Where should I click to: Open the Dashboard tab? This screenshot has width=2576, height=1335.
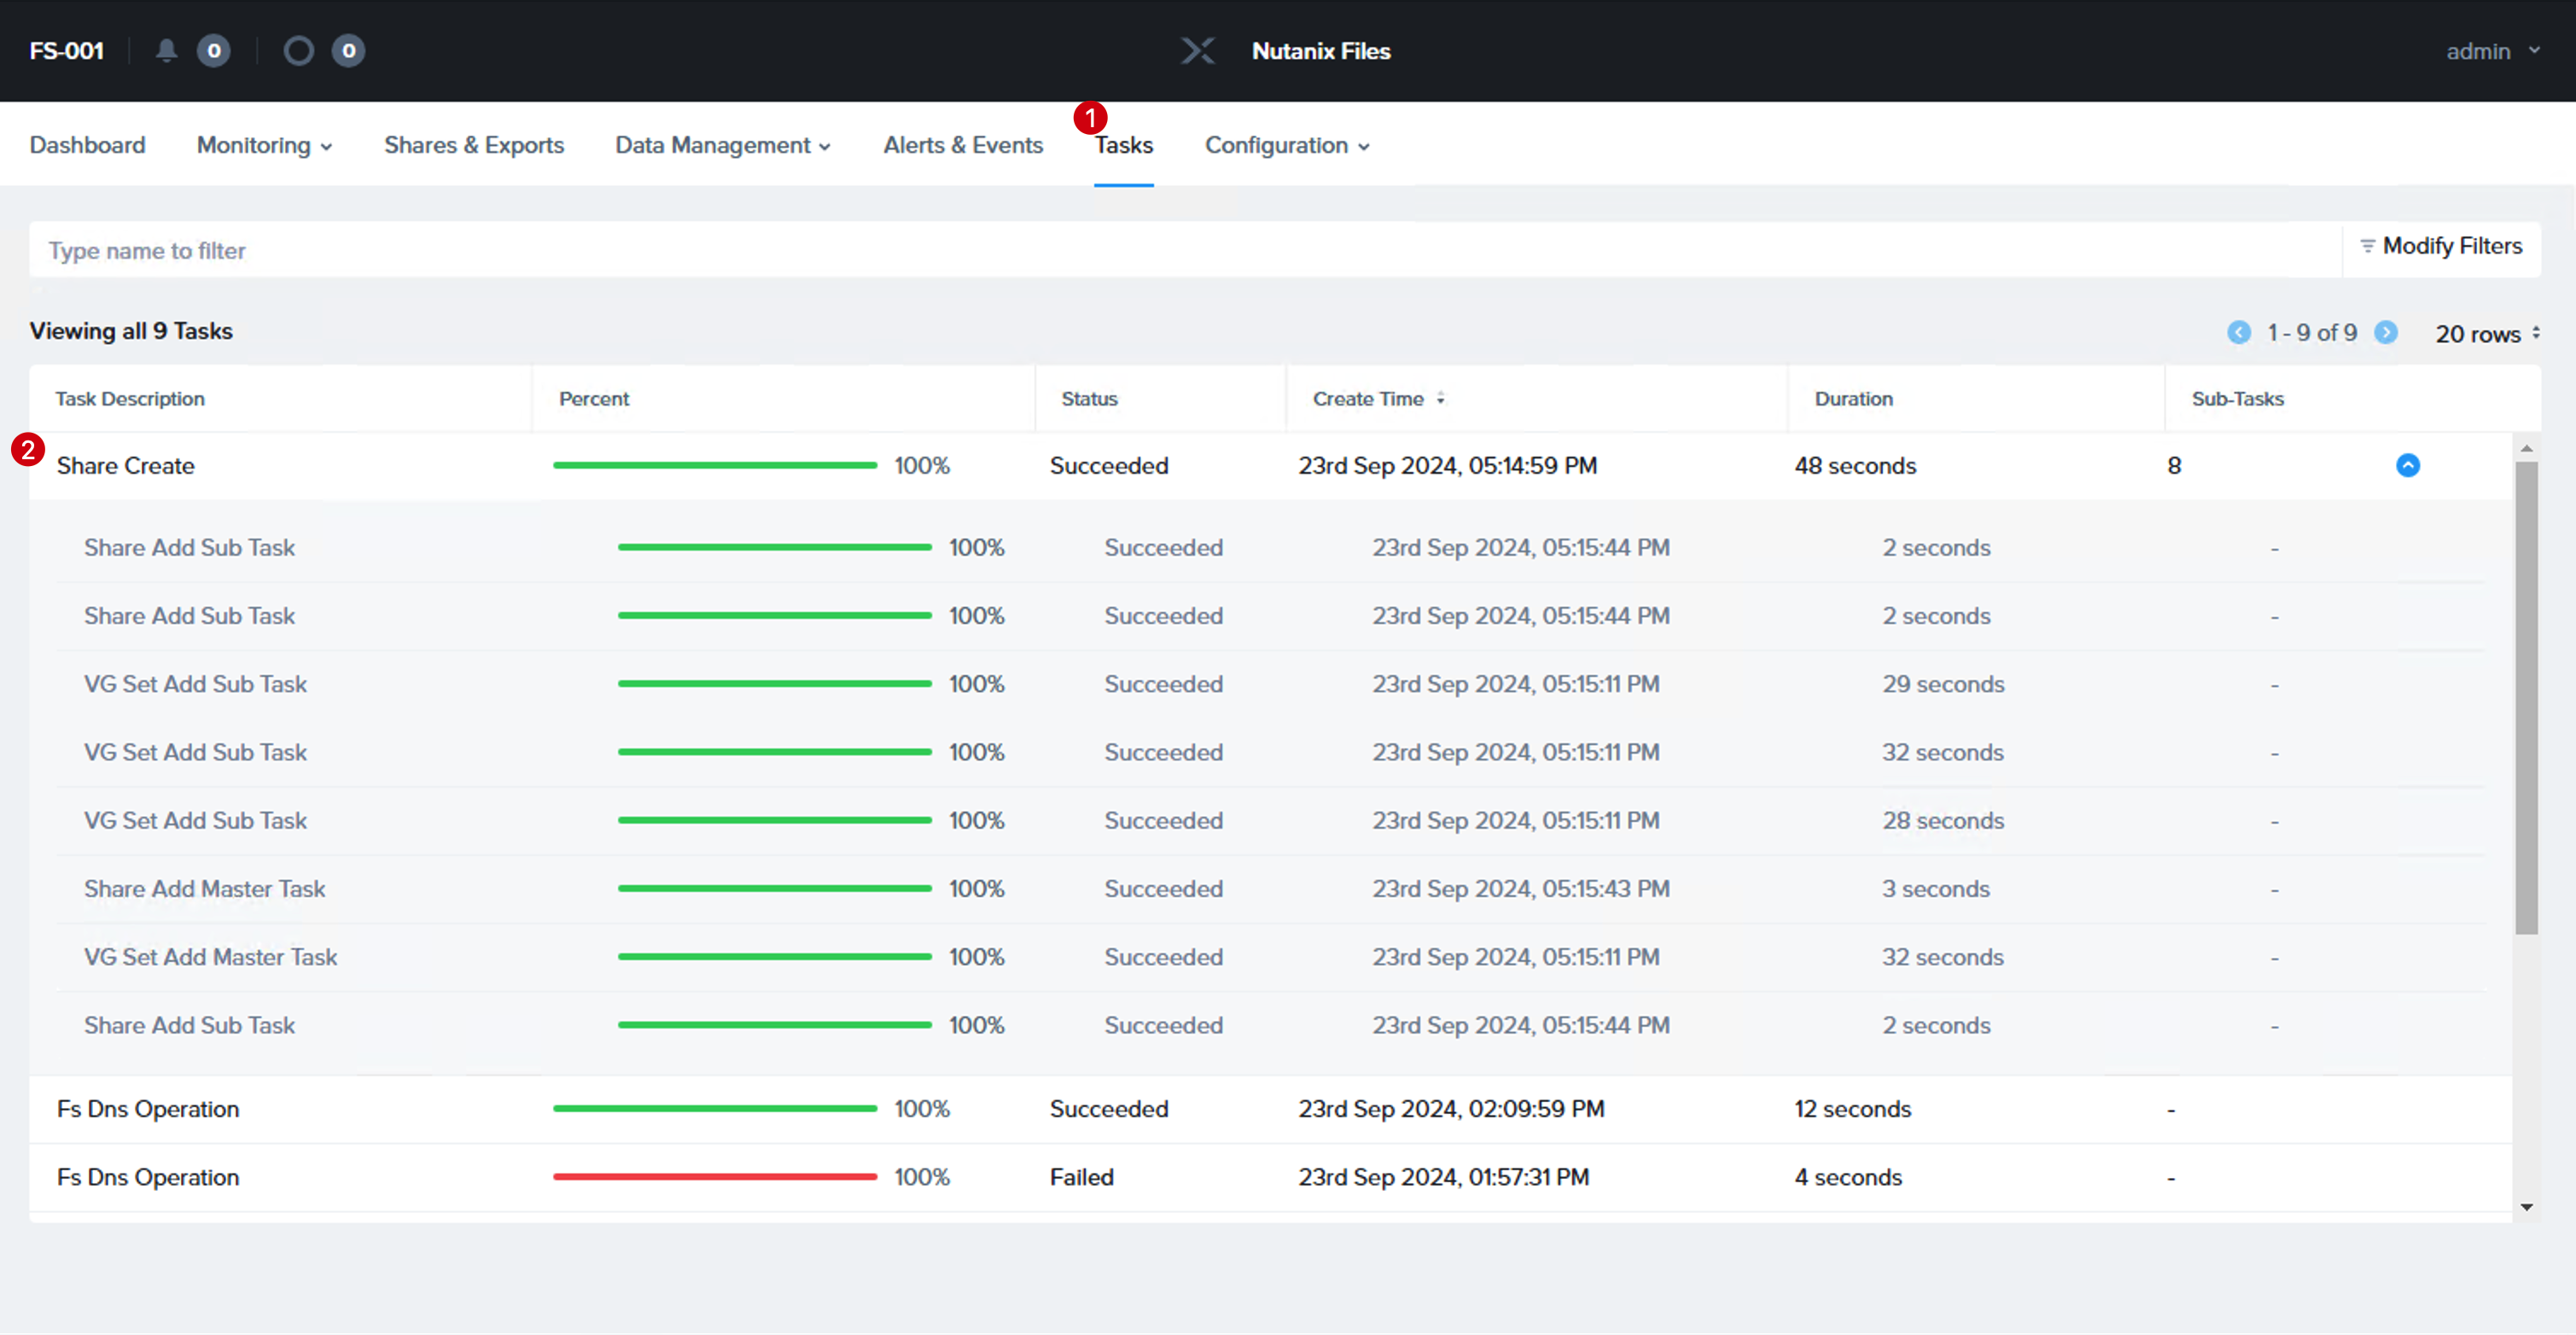87,145
